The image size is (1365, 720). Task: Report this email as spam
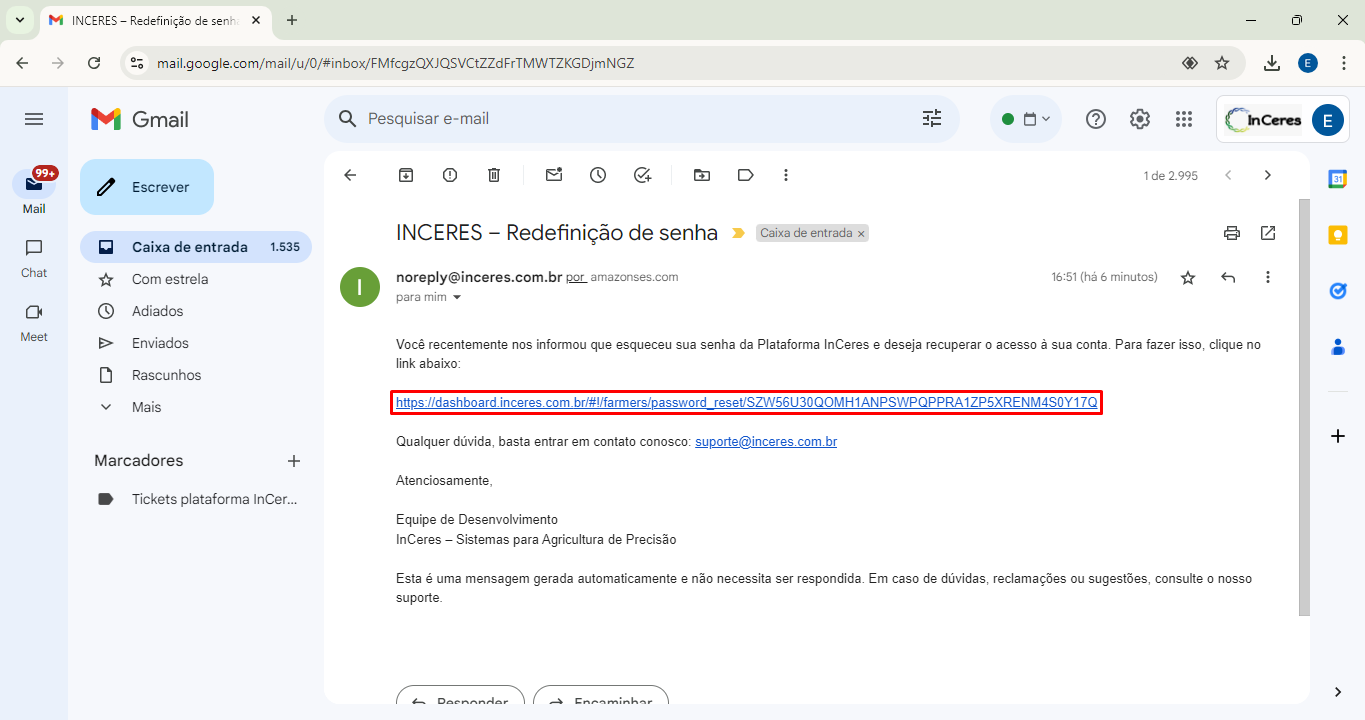(450, 175)
